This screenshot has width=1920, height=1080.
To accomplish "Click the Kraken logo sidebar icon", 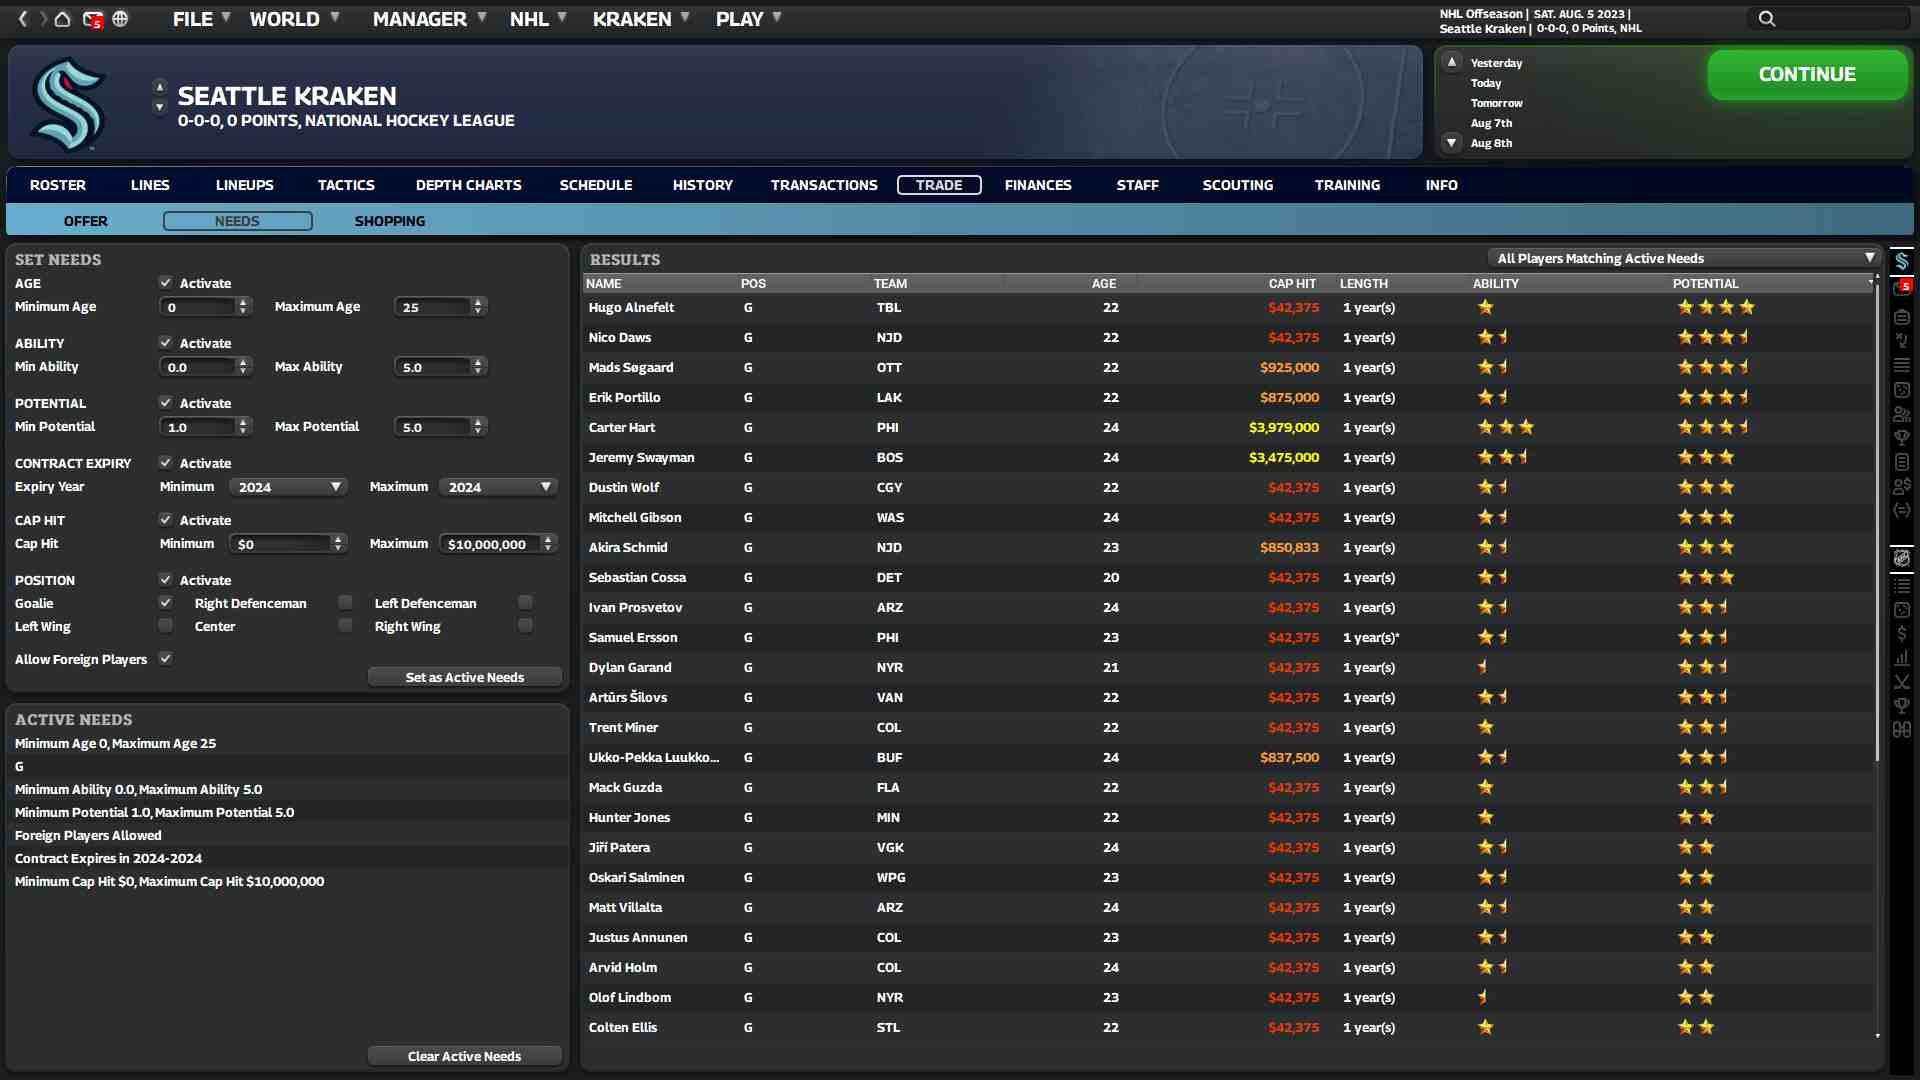I will coord(1901,261).
